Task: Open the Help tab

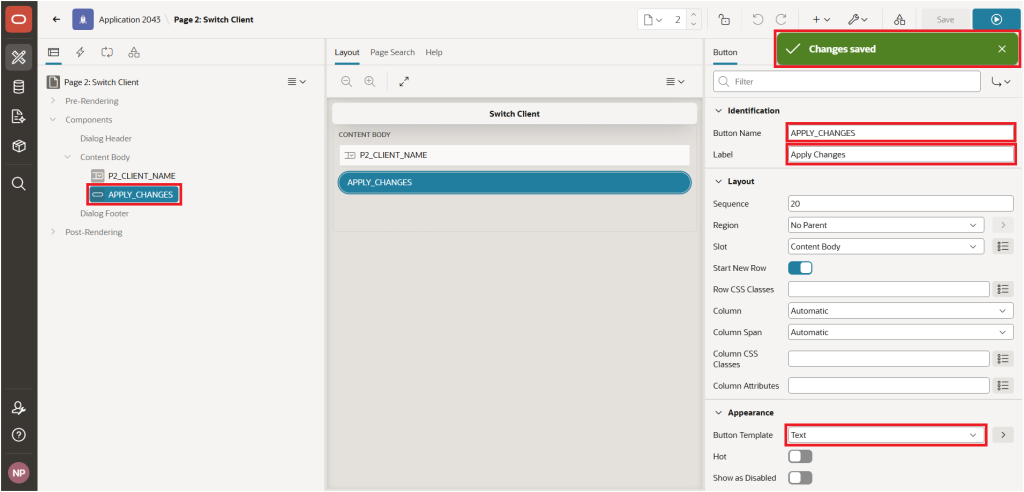Action: (434, 52)
